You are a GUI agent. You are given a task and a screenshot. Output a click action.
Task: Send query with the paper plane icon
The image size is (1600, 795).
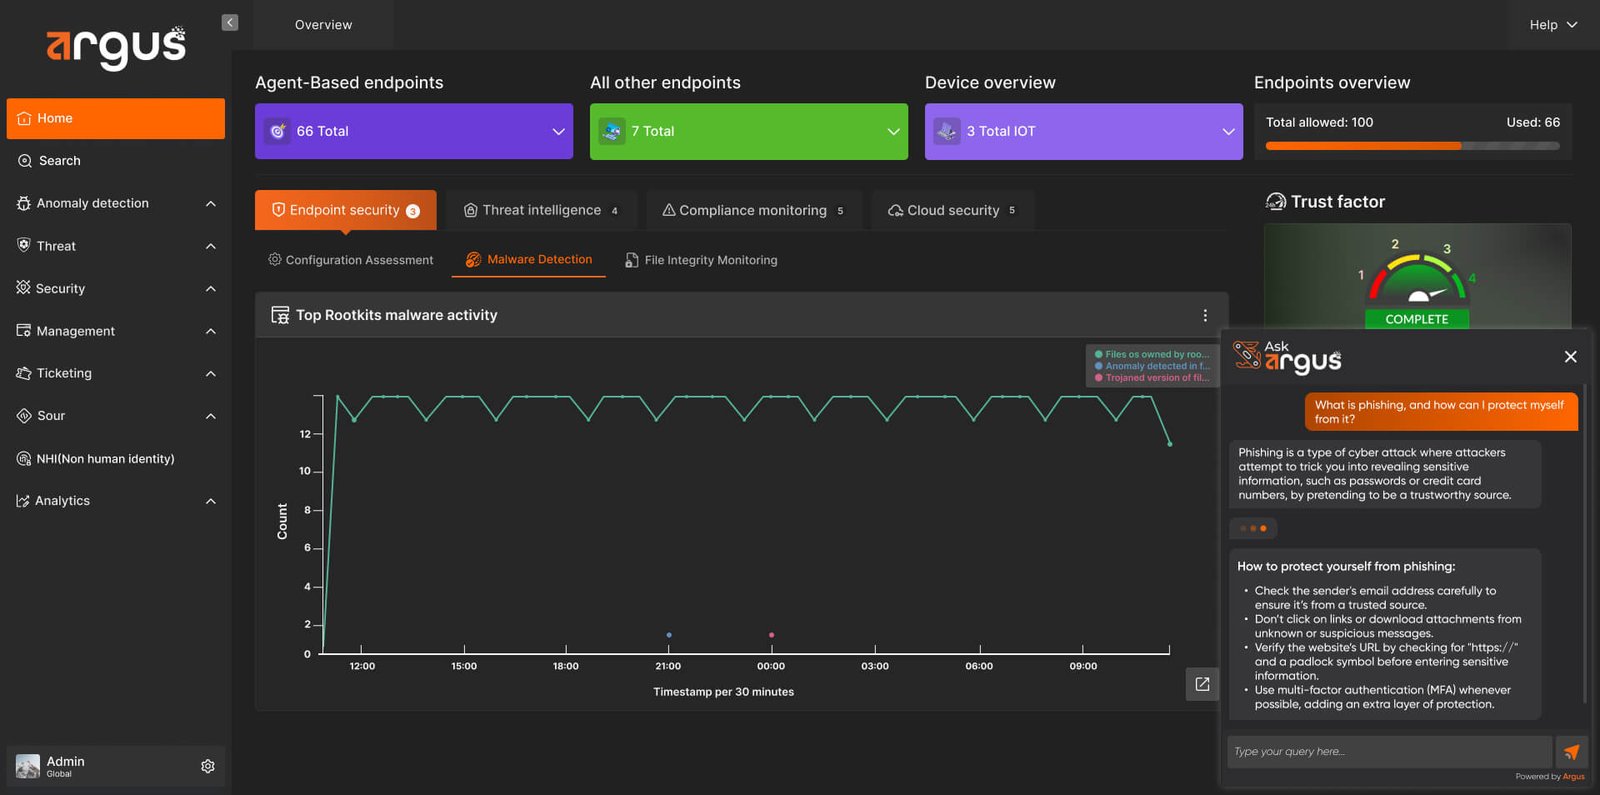1572,752
